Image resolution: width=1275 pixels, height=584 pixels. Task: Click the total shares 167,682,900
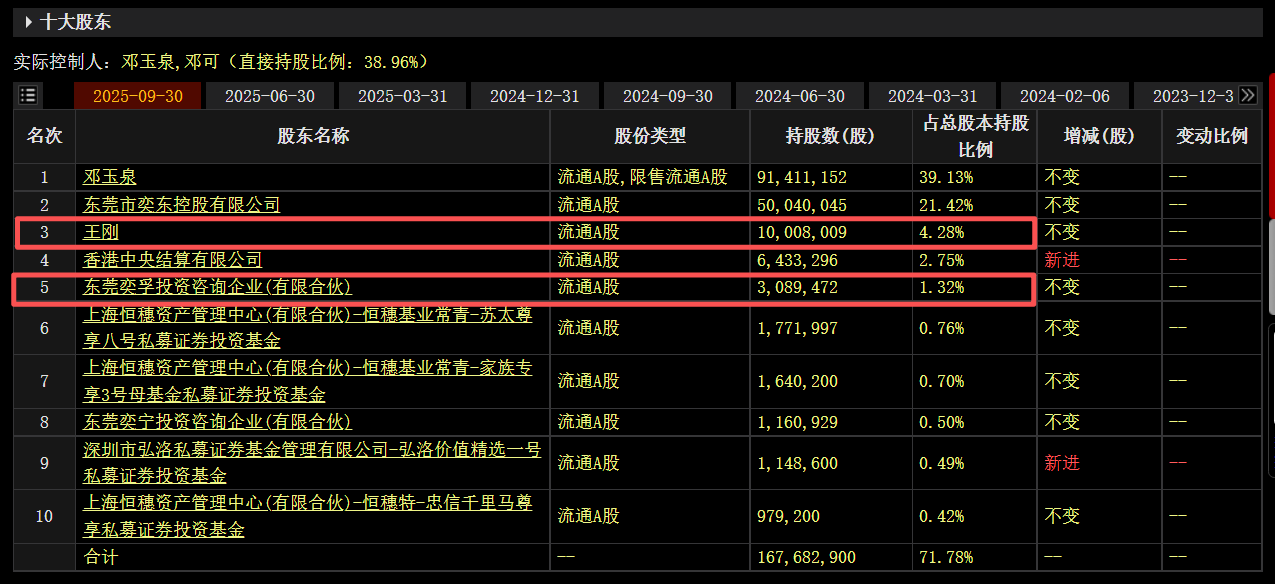click(806, 557)
